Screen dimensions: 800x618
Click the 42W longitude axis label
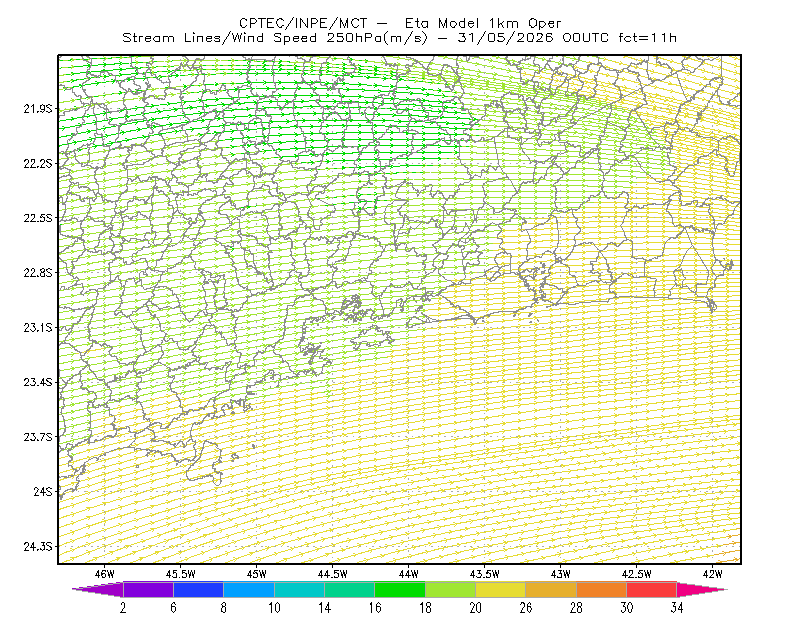712,574
